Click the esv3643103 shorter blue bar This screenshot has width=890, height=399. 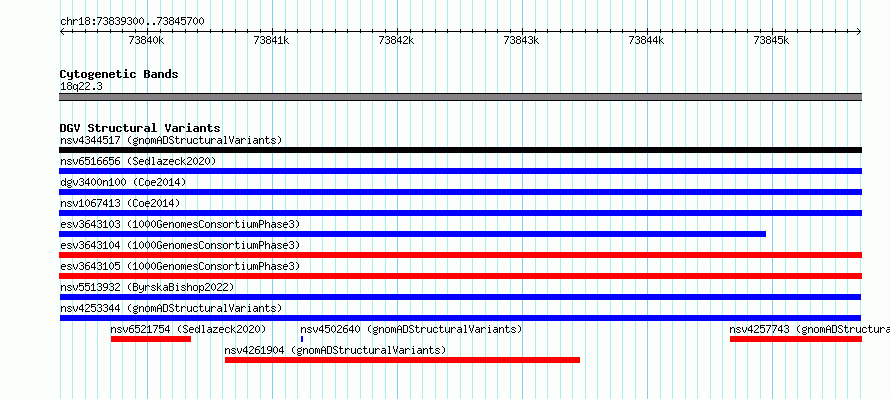click(413, 234)
